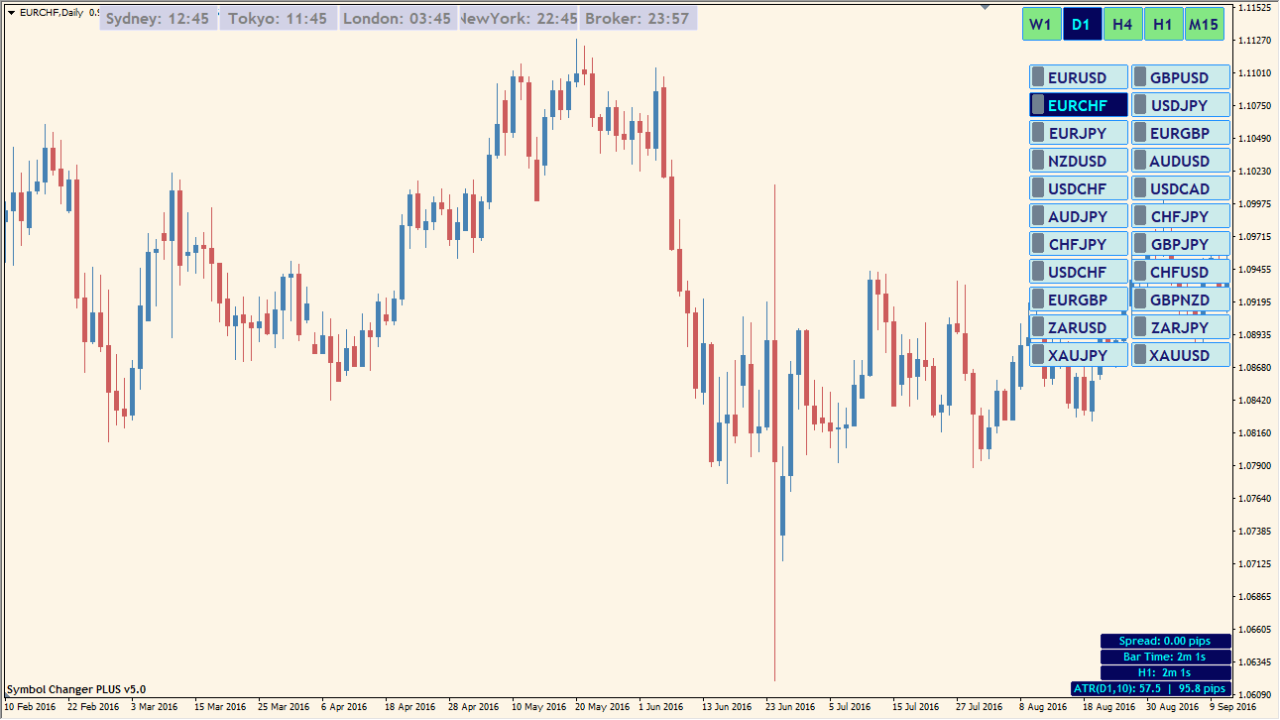
Task: Switch to the M15 timeframe
Action: (1204, 25)
